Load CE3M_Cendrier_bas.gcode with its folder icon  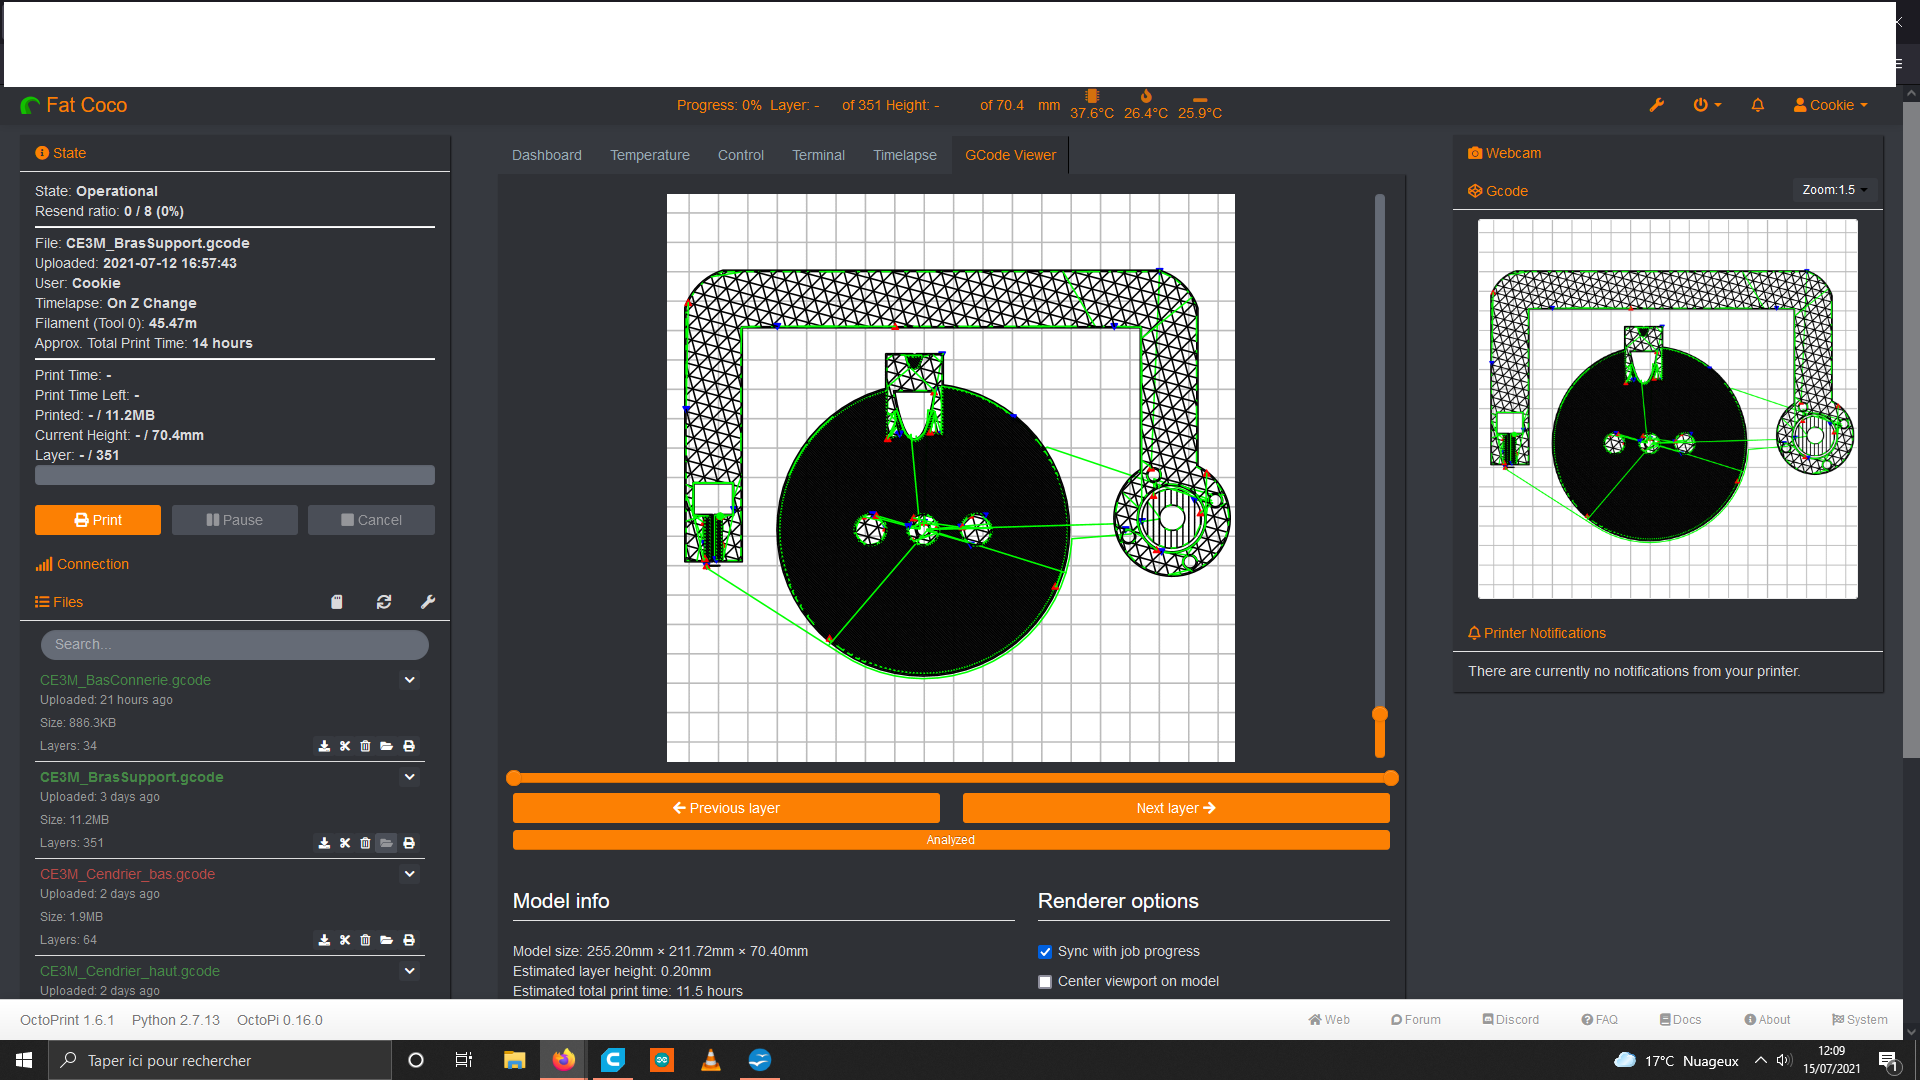coord(387,940)
